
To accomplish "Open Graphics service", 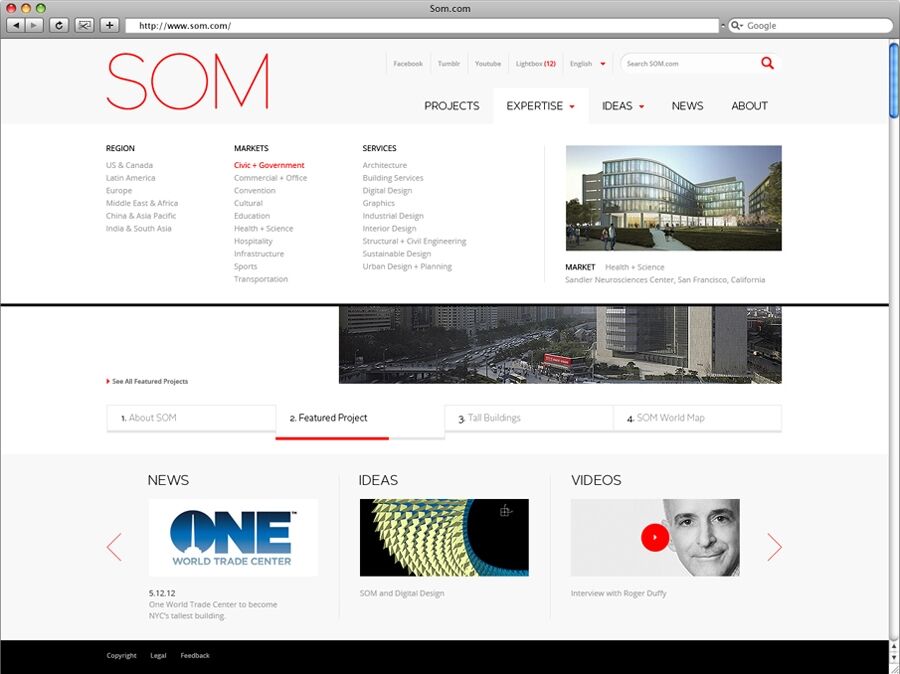I will [x=378, y=203].
